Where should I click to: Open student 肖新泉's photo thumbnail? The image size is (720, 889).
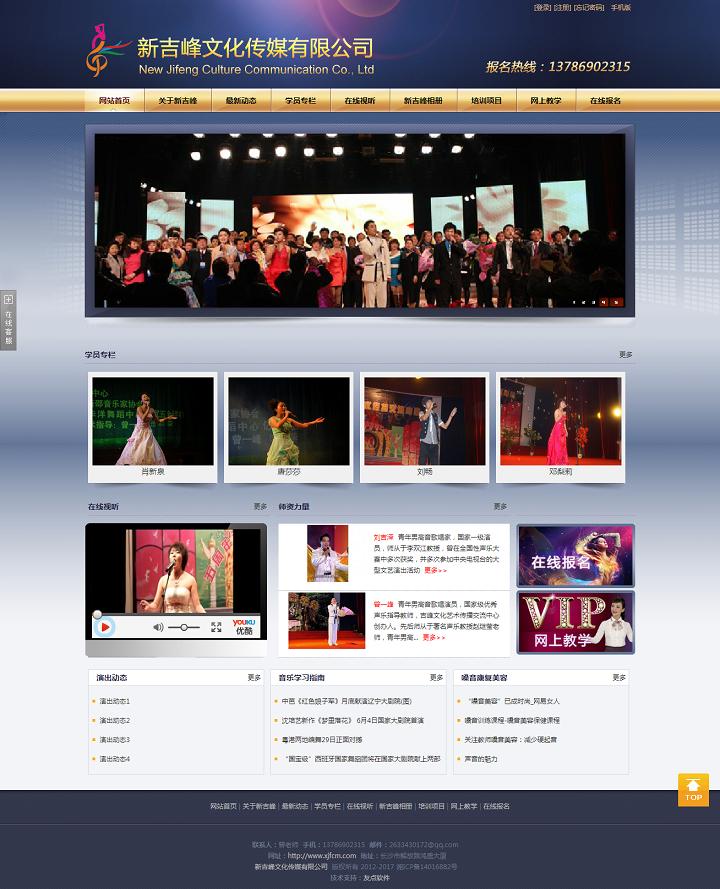(153, 421)
